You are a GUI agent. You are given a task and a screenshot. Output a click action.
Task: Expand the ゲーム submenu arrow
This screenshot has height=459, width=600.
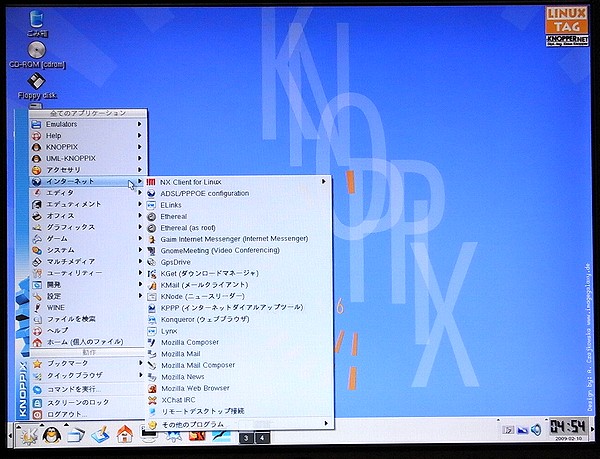coord(140,239)
